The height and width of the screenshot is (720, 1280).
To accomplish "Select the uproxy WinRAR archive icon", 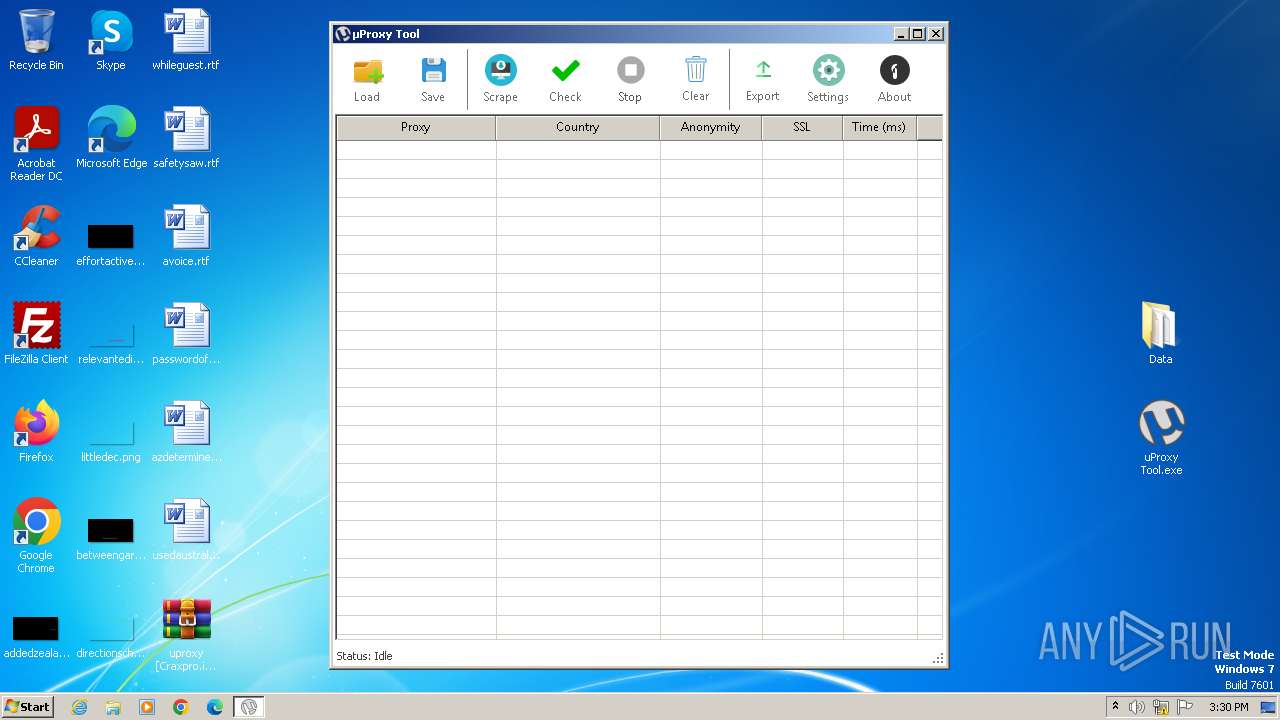I will (186, 634).
